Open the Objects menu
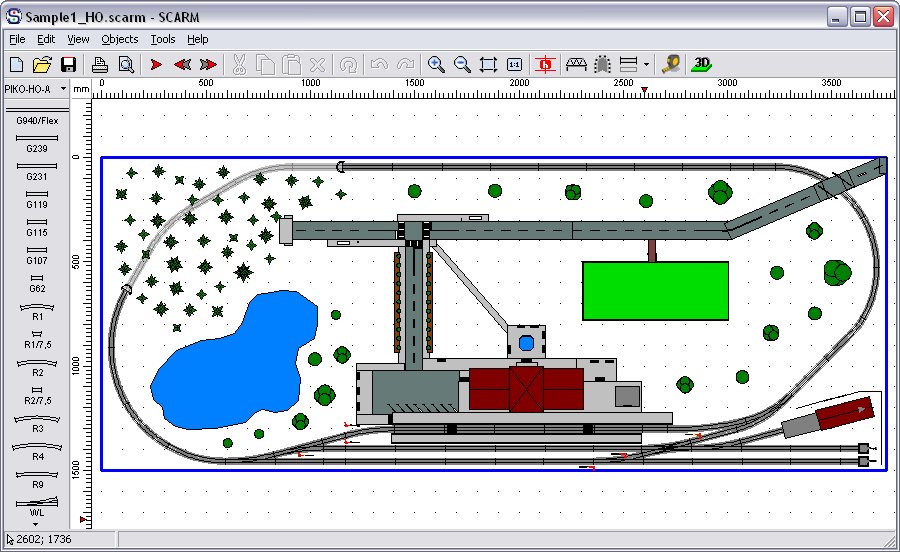The width and height of the screenshot is (900, 552). 120,39
